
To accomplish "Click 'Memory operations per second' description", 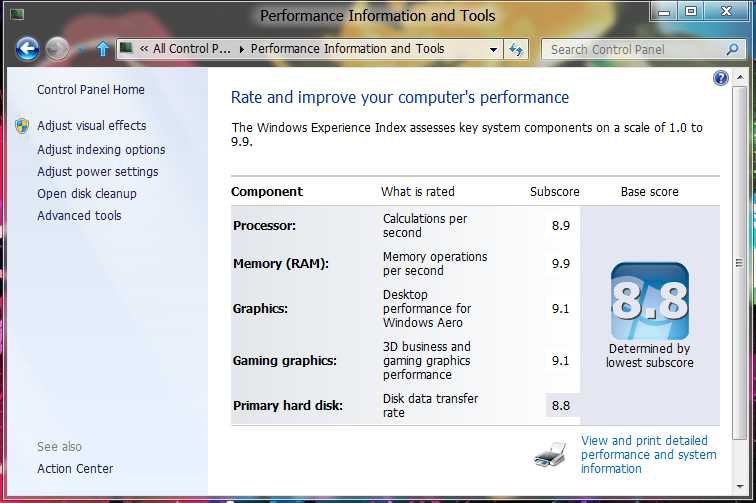I will click(x=435, y=264).
